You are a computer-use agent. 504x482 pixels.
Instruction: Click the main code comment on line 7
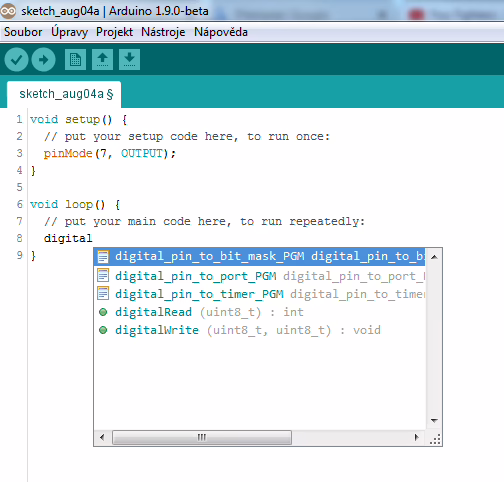[x=204, y=221]
